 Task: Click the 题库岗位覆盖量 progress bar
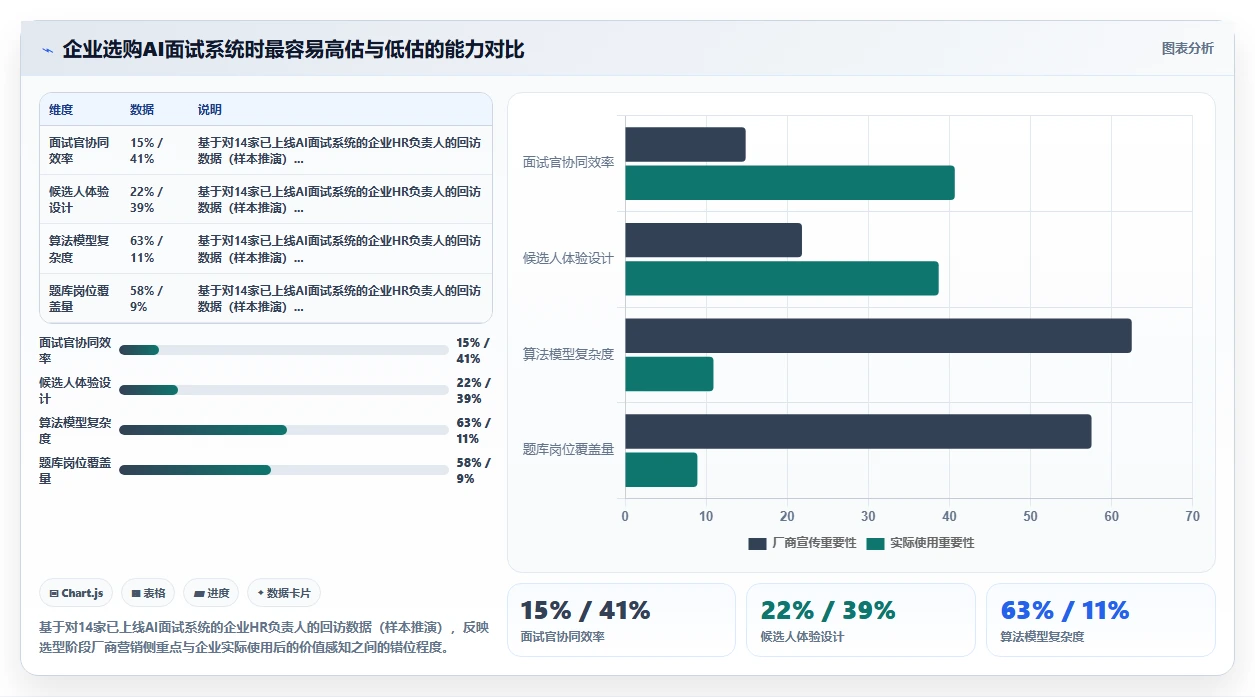(x=283, y=470)
